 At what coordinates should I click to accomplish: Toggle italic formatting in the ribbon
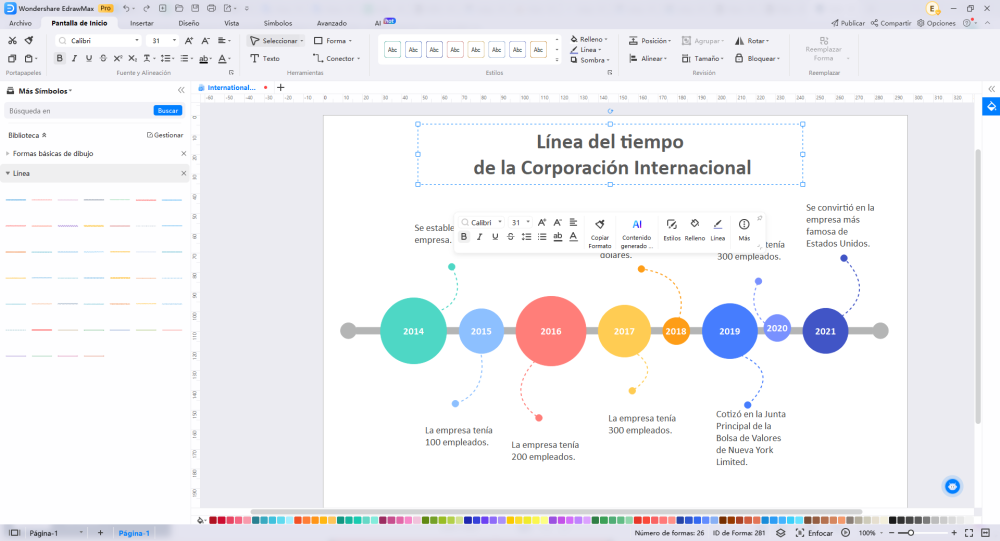74,59
